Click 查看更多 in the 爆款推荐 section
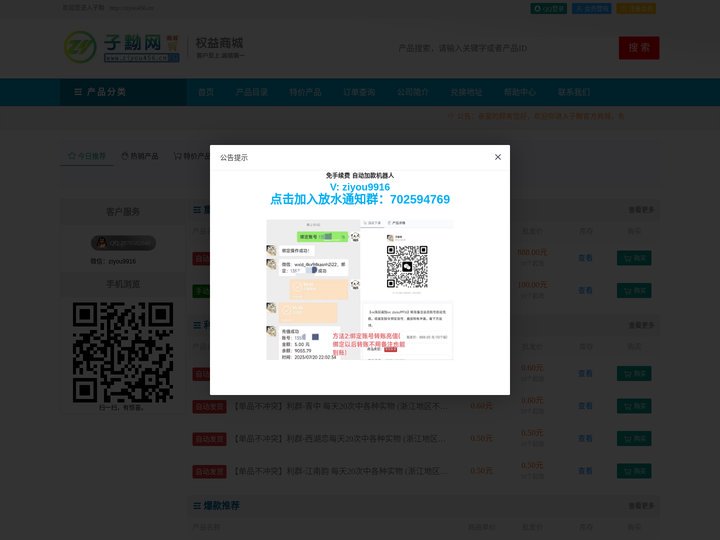 coord(641,506)
